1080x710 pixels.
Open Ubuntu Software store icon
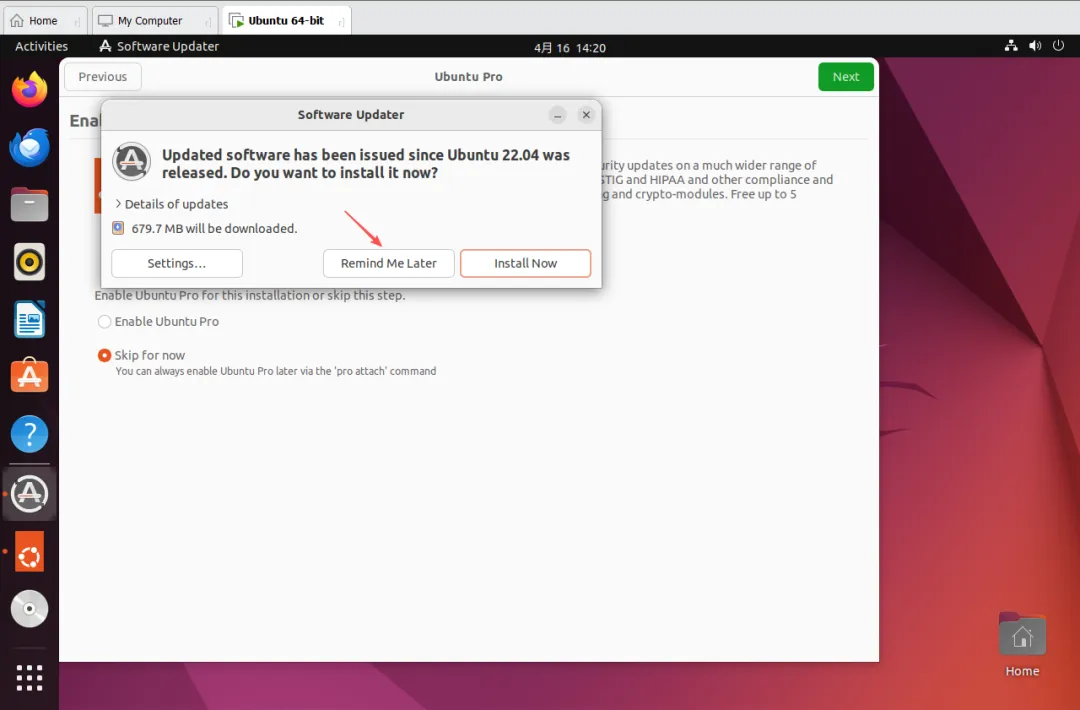30,376
